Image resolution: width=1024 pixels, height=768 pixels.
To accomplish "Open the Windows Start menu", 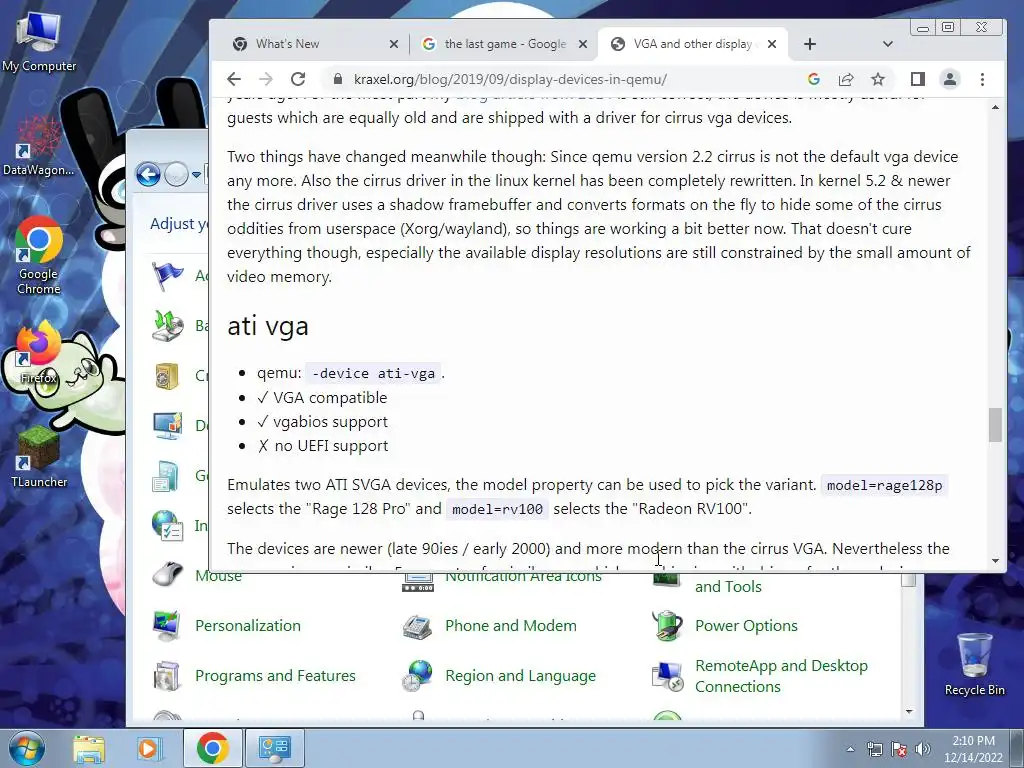I will click(27, 748).
